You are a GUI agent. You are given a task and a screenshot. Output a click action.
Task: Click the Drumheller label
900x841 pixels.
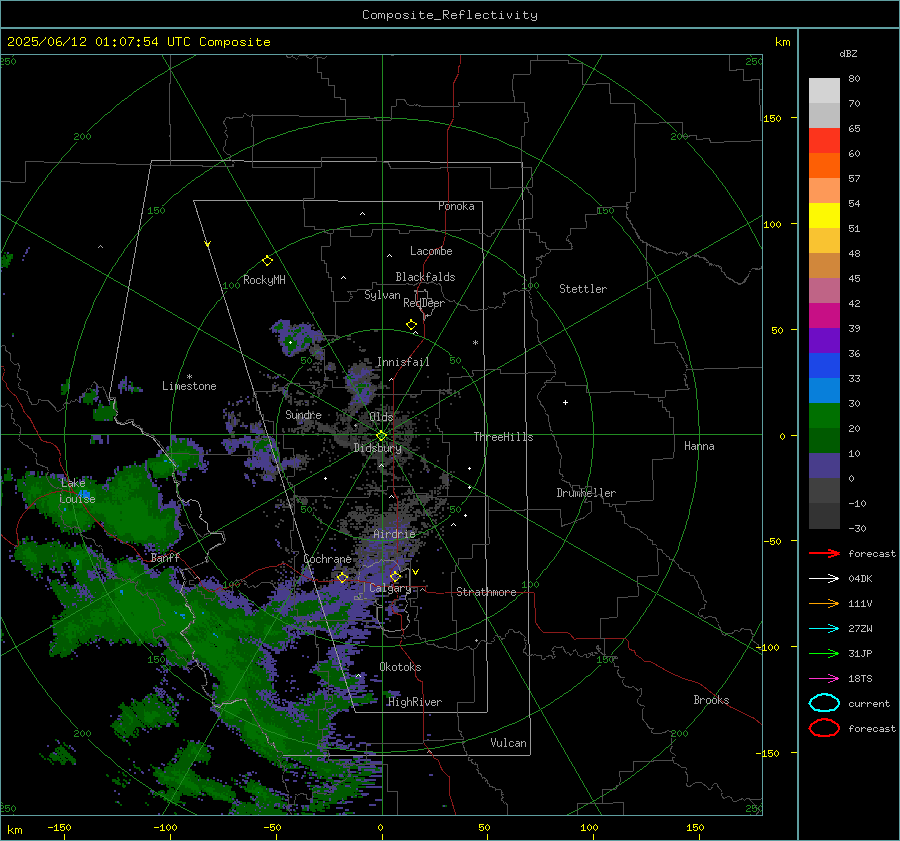tap(586, 493)
